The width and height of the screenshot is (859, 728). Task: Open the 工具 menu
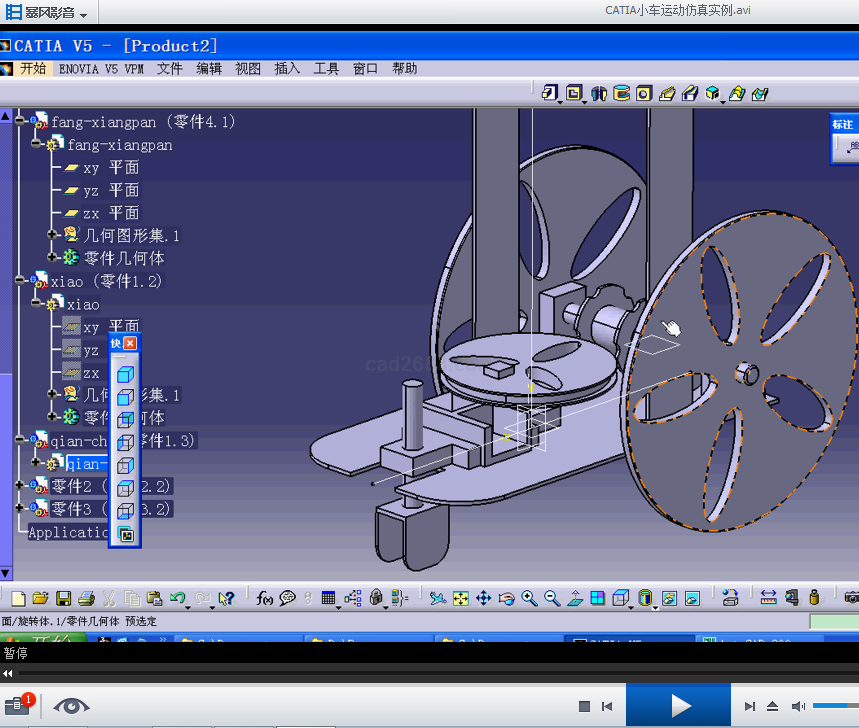coord(326,69)
